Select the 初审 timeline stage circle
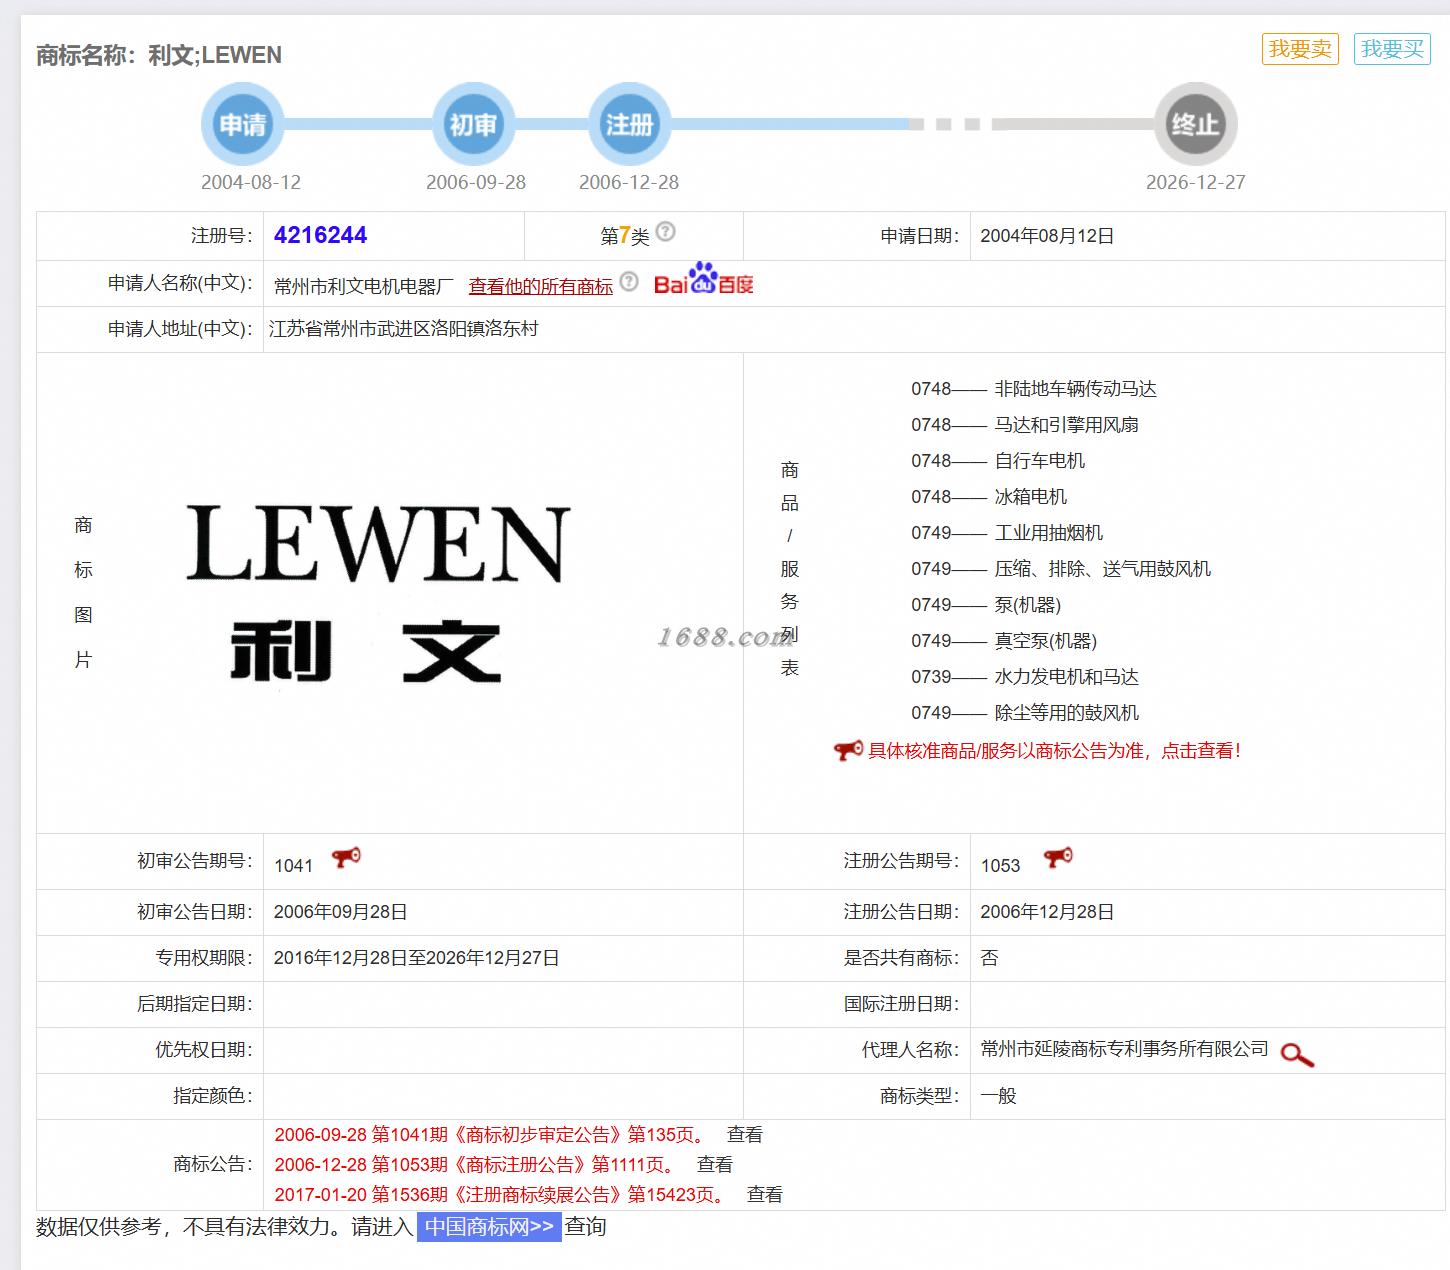This screenshot has width=1450, height=1270. [473, 124]
